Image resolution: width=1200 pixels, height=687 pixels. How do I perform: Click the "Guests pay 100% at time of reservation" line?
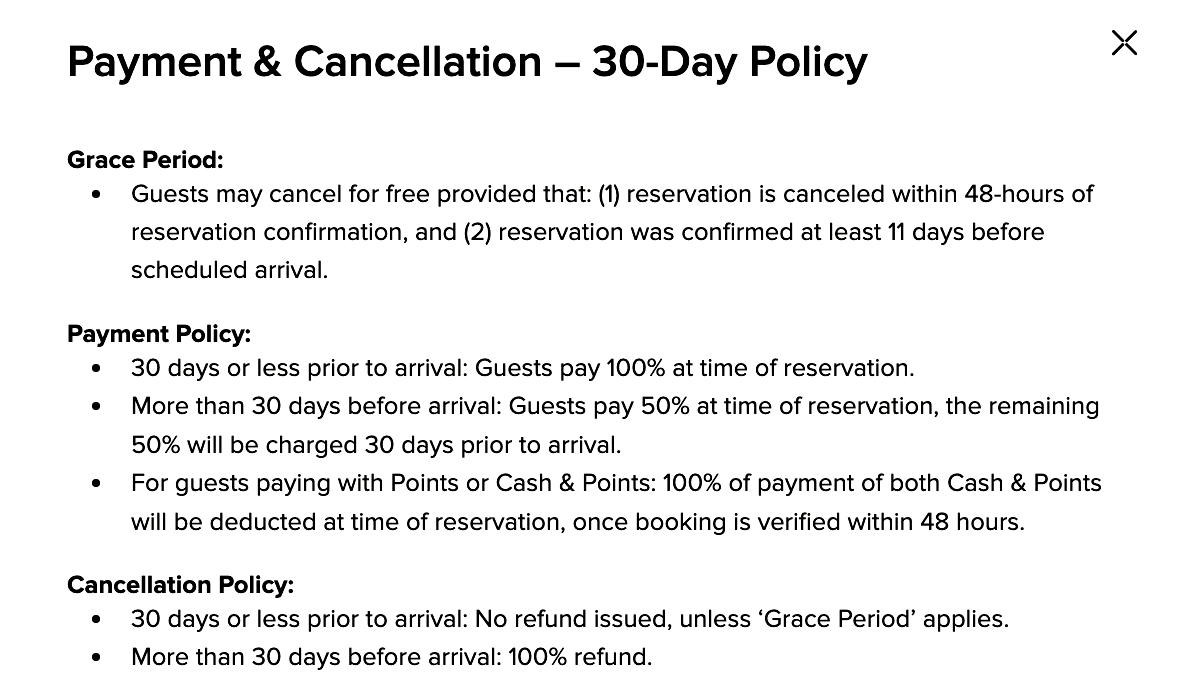[522, 368]
